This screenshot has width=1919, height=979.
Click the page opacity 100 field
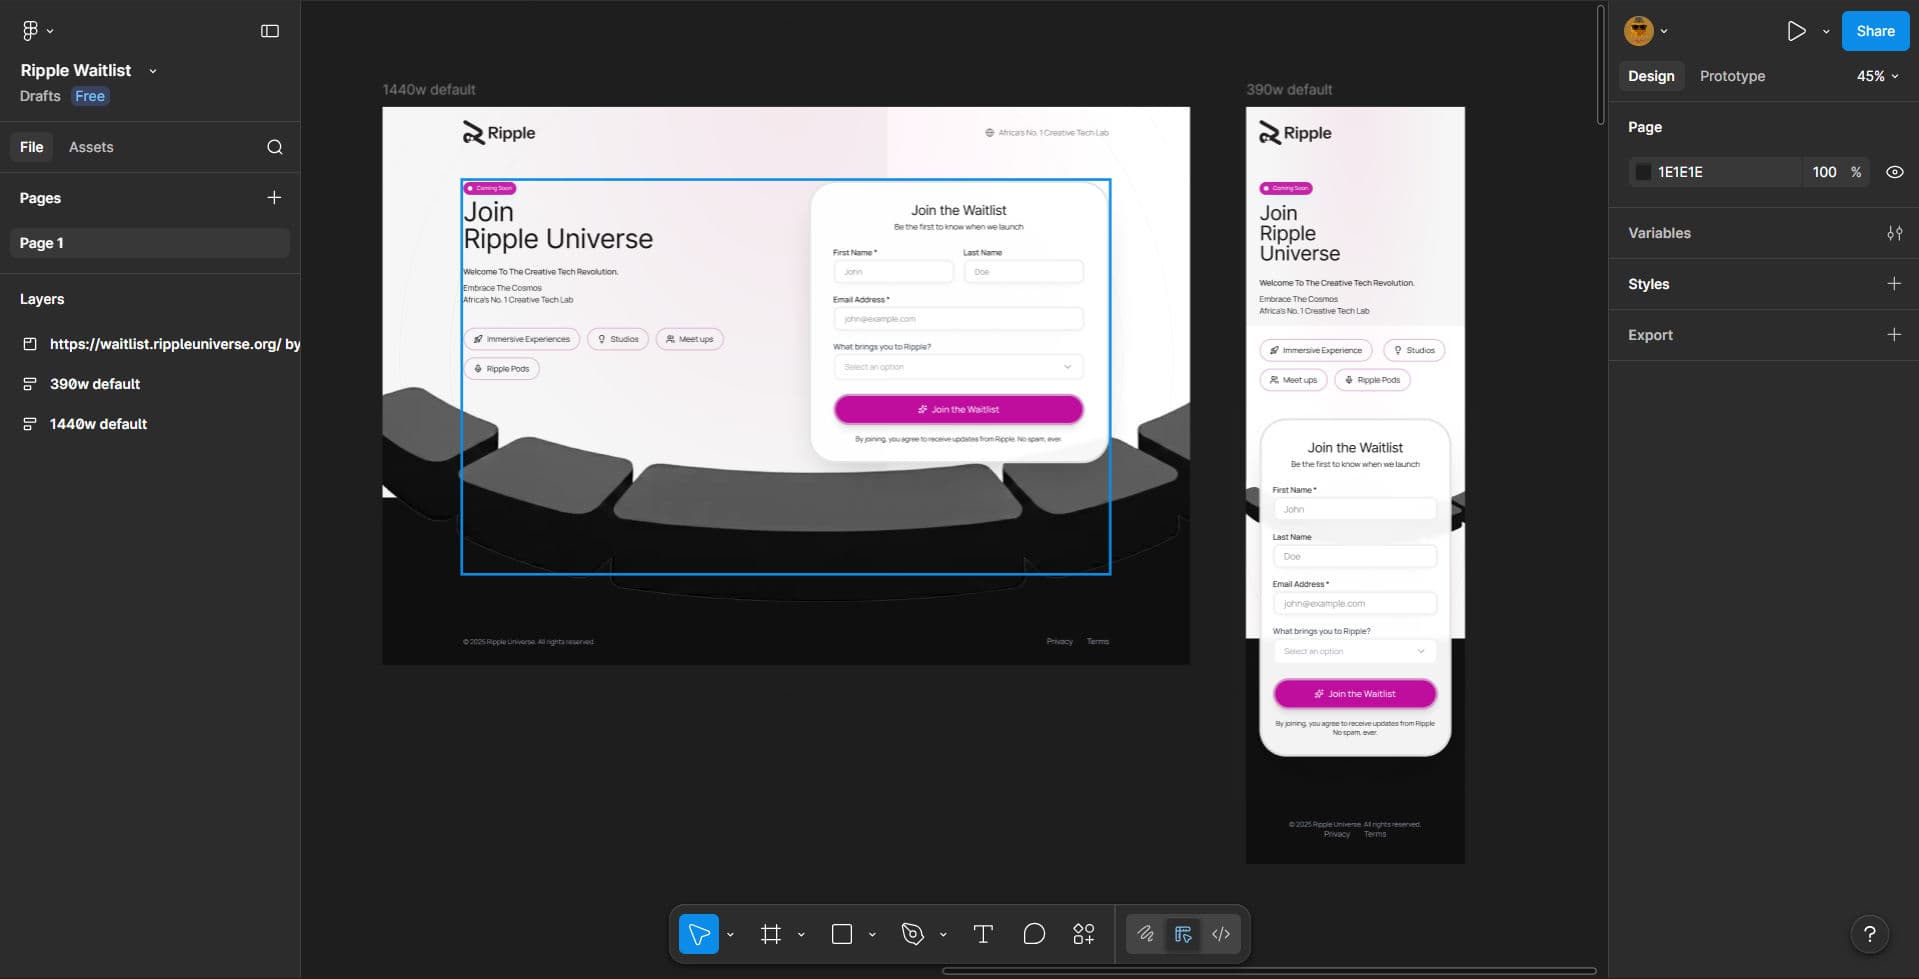click(x=1824, y=172)
